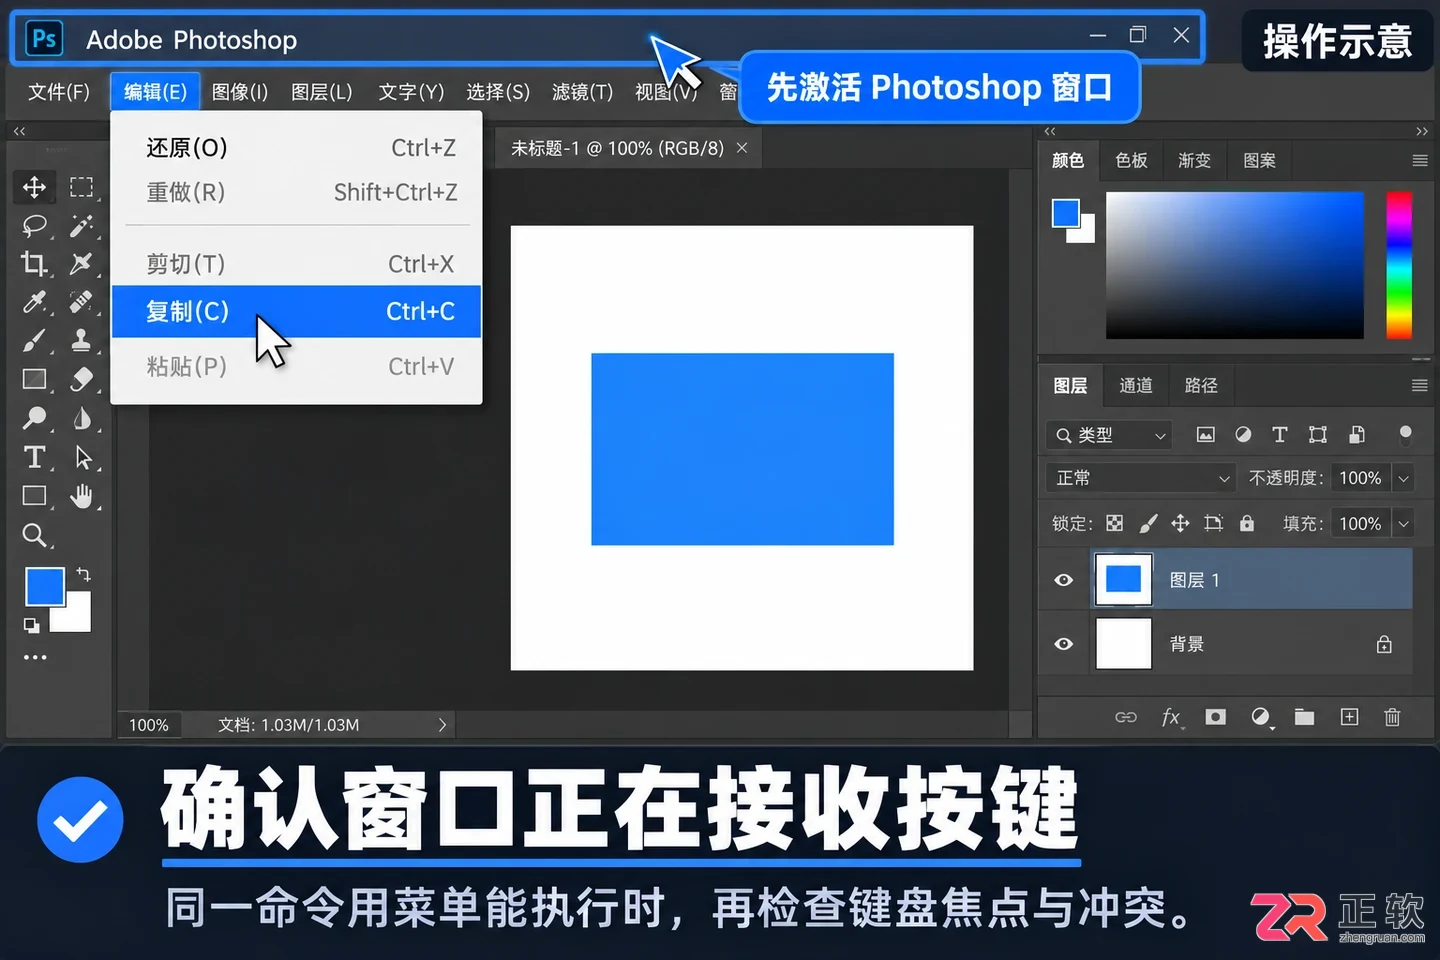Viewport: 1440px width, 960px height.
Task: Click the 填充 100% value field
Action: 1360,523
